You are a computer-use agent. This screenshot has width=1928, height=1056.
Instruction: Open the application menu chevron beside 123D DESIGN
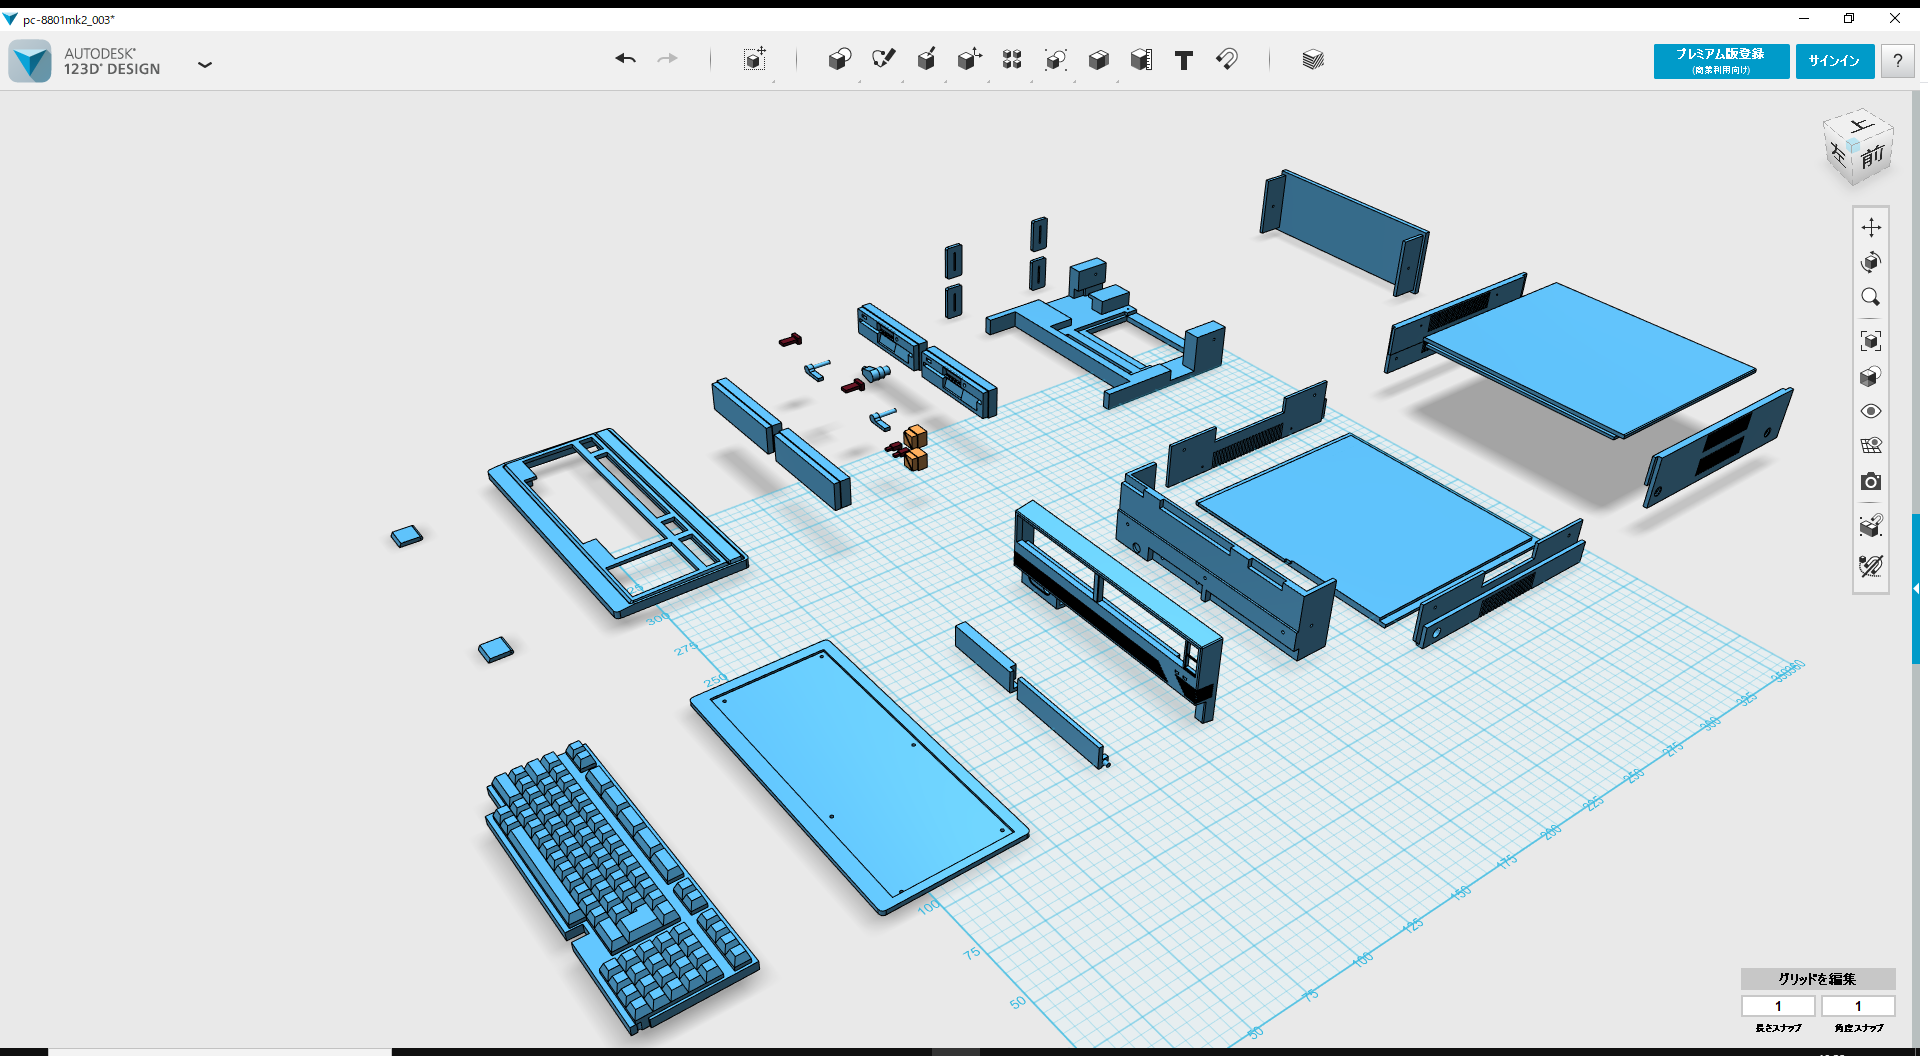pos(205,64)
